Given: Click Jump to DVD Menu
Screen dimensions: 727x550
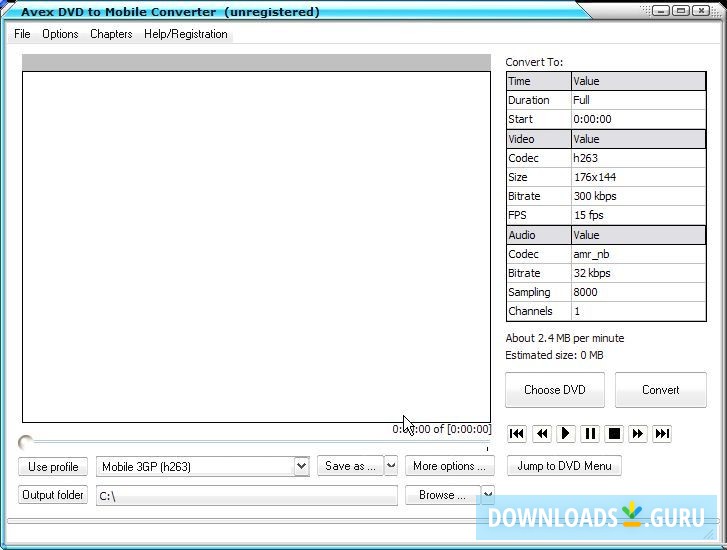Looking at the screenshot, I should tap(564, 466).
